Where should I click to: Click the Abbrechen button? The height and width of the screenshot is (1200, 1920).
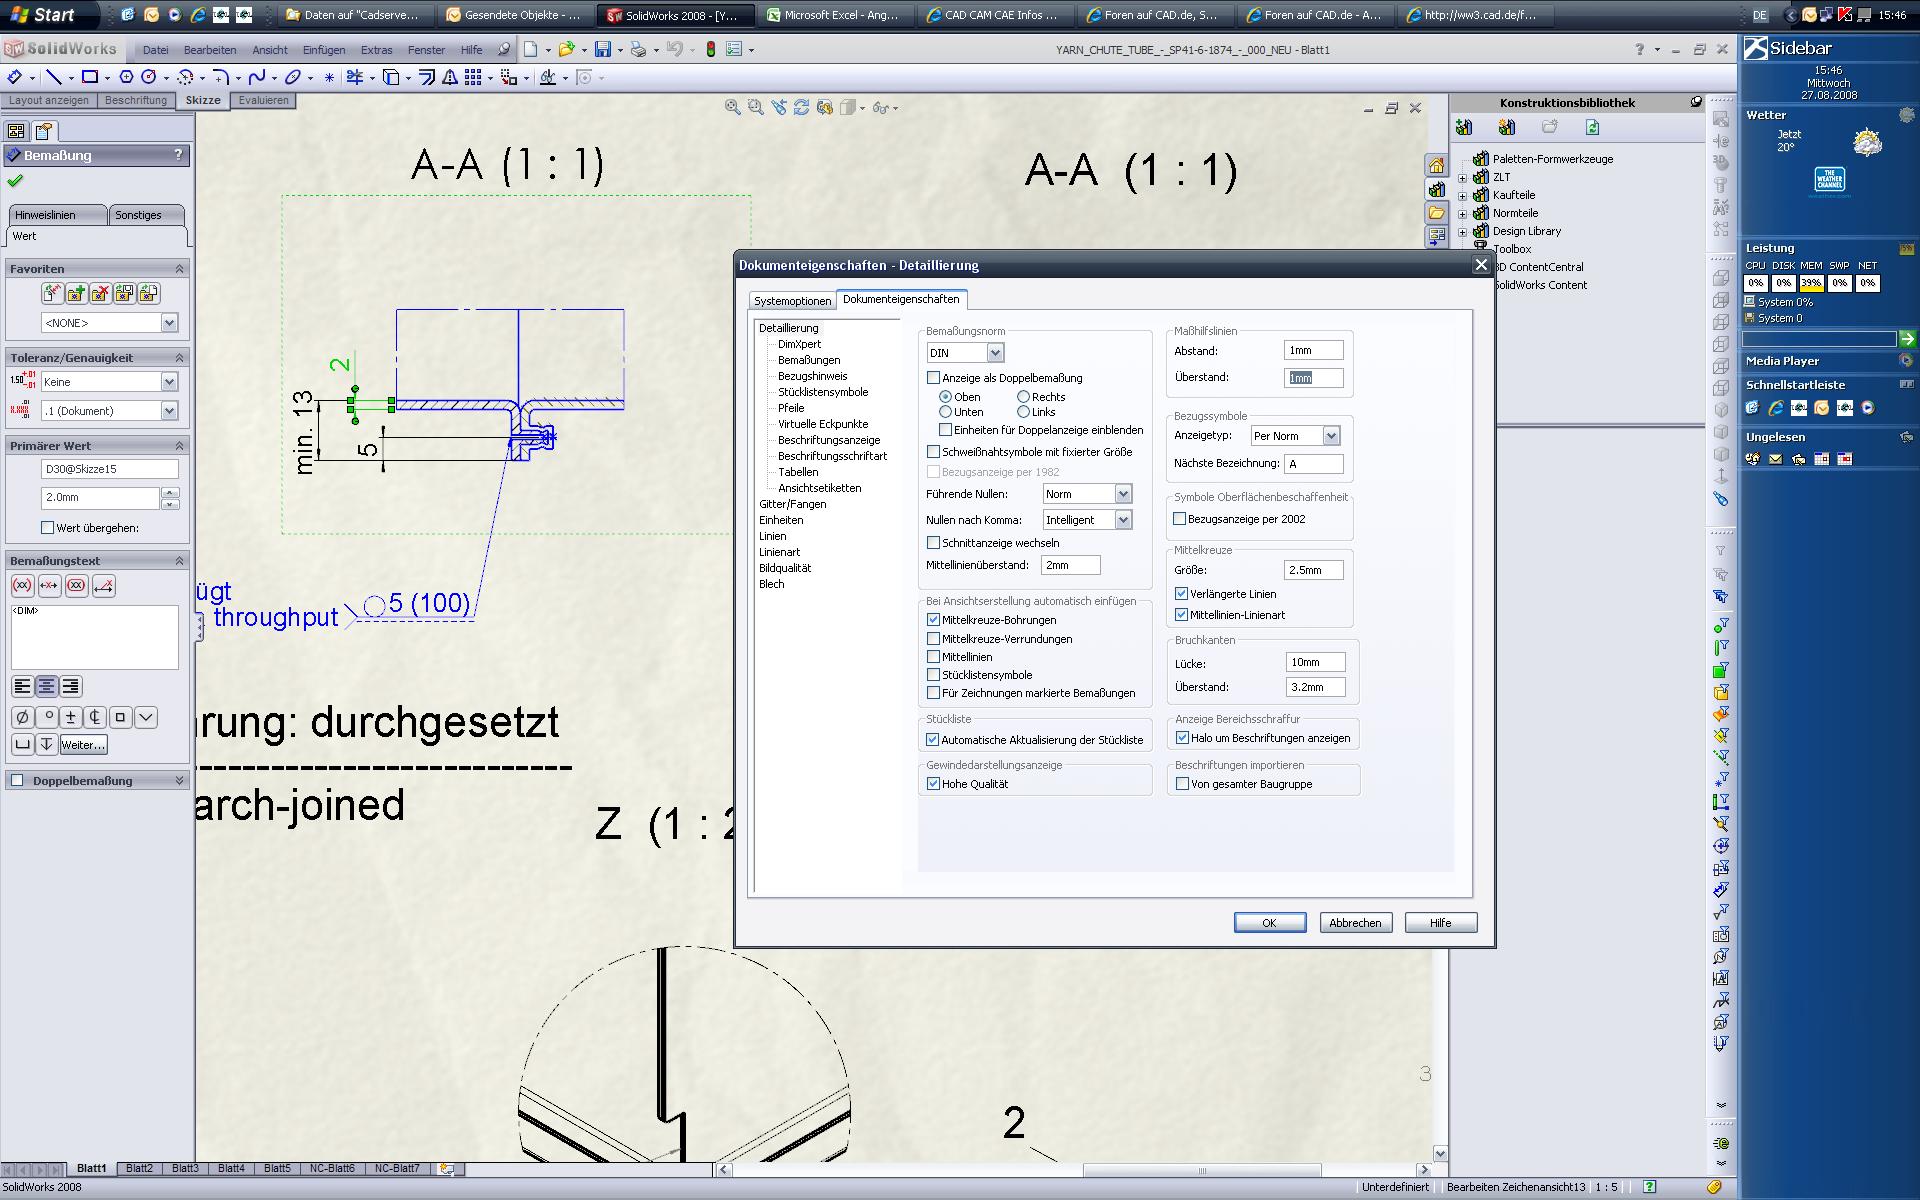(x=1355, y=923)
